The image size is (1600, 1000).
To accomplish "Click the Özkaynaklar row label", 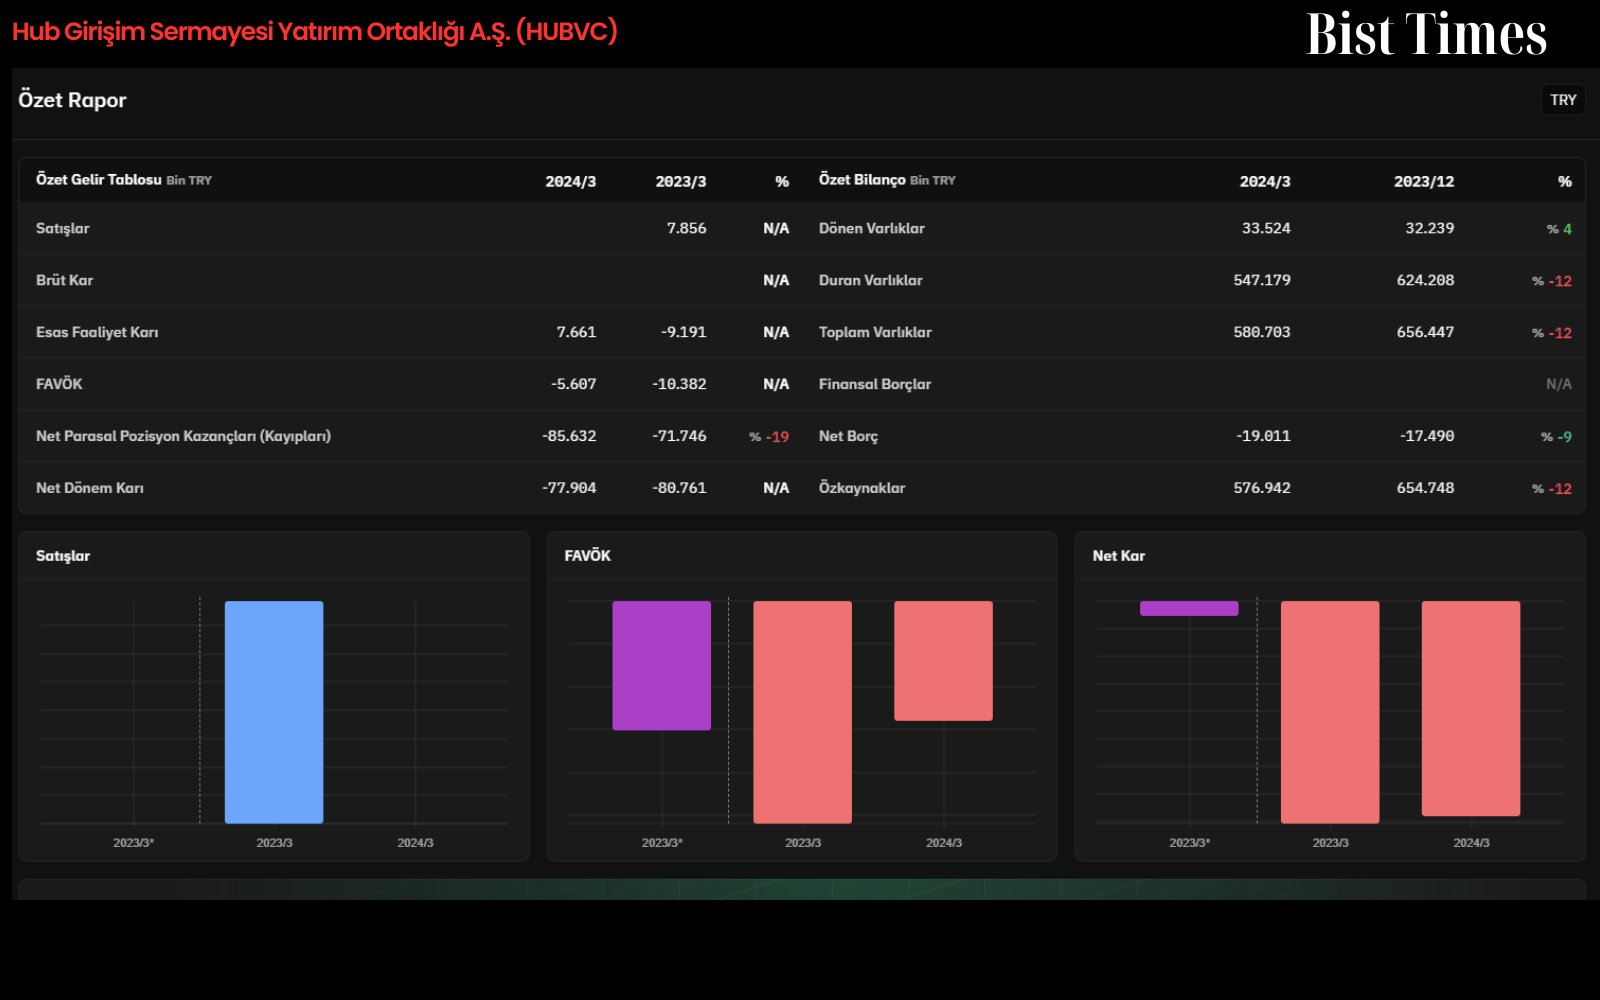I will 862,488.
